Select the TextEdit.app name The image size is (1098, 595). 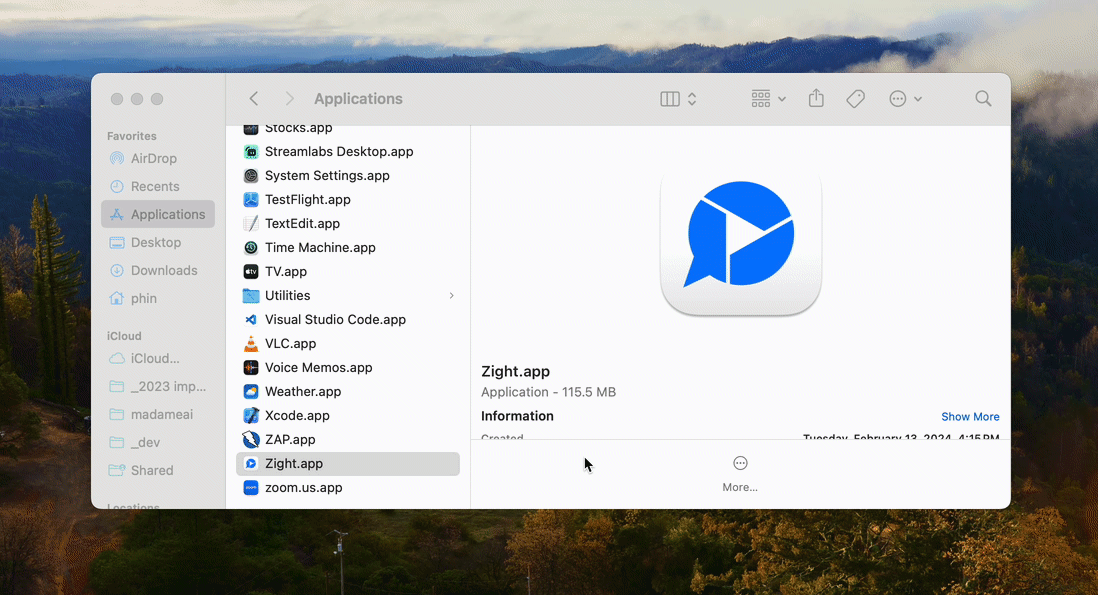click(302, 223)
